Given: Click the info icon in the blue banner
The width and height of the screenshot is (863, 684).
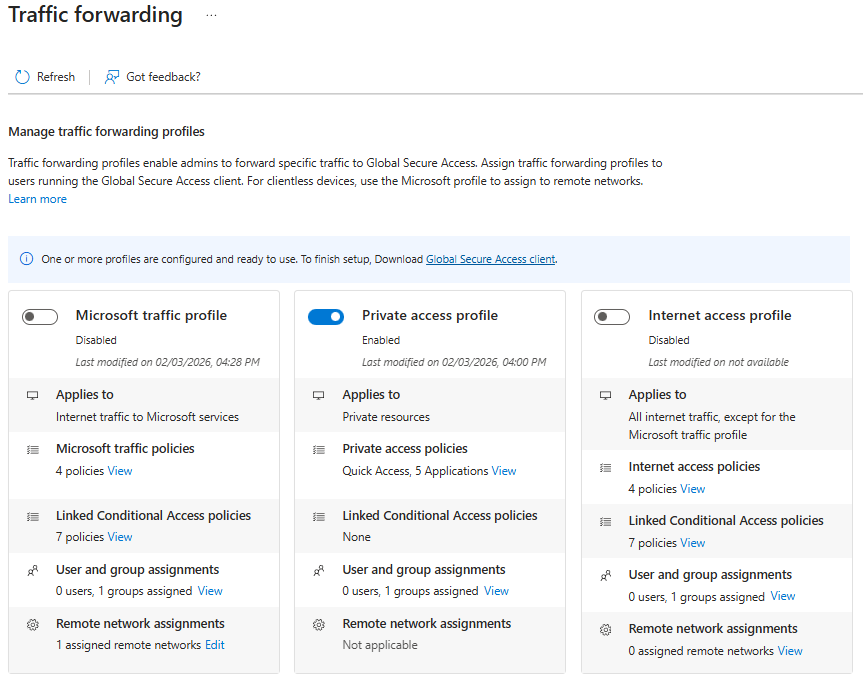Looking at the screenshot, I should 26,259.
